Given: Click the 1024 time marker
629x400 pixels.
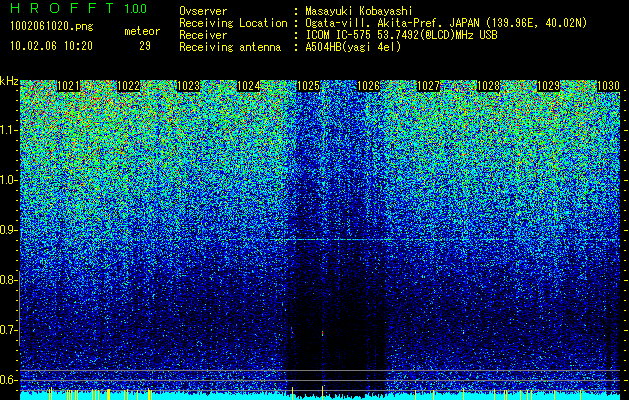Looking at the screenshot, I should tap(249, 86).
